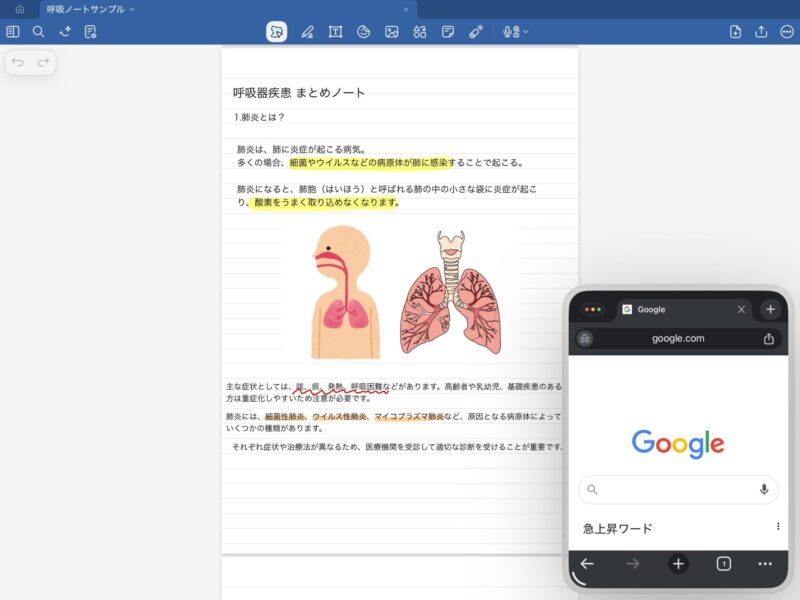Click the undo button
The height and width of the screenshot is (600, 800).
coord(18,63)
